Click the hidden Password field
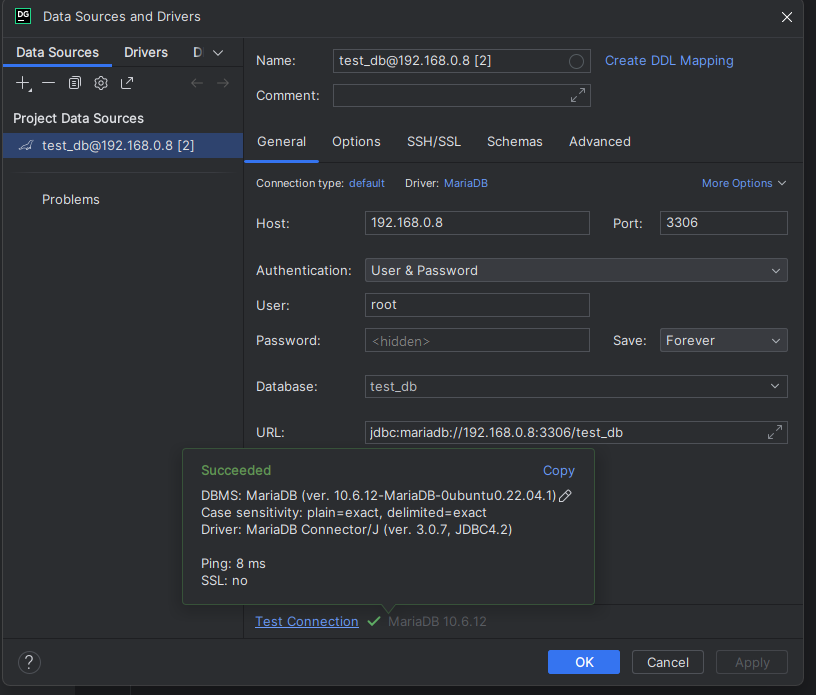Image resolution: width=816 pixels, height=695 pixels. coord(477,340)
